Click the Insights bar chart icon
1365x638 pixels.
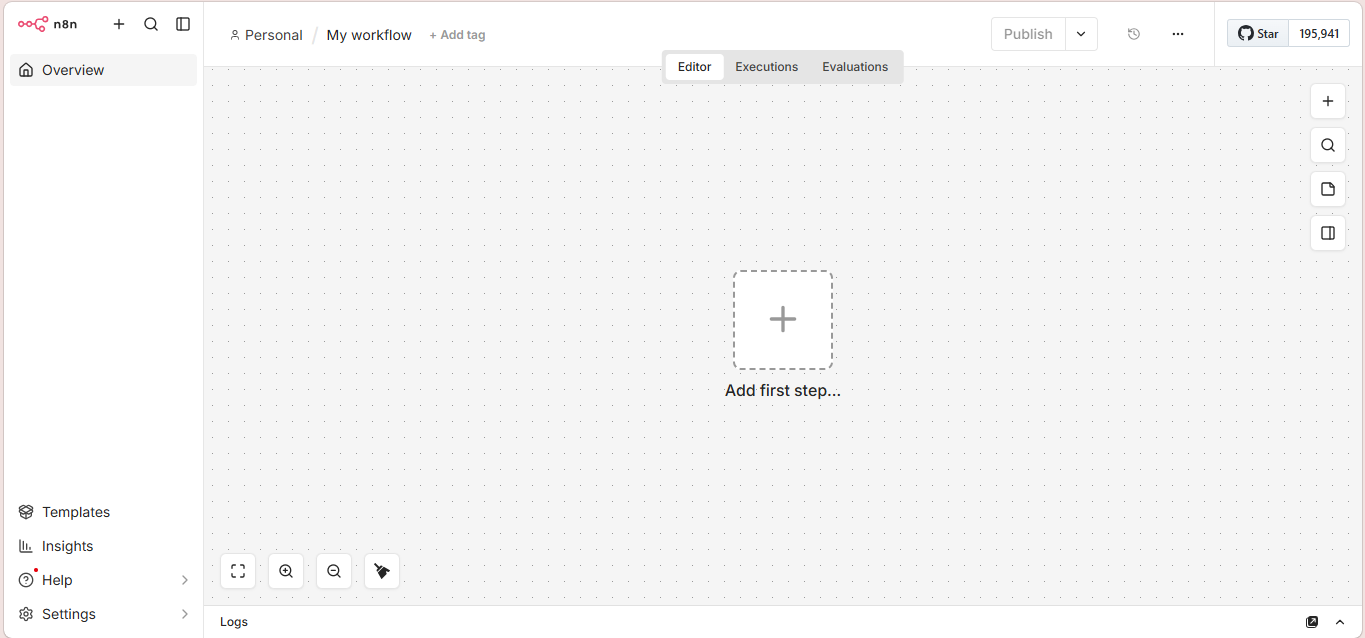click(26, 546)
